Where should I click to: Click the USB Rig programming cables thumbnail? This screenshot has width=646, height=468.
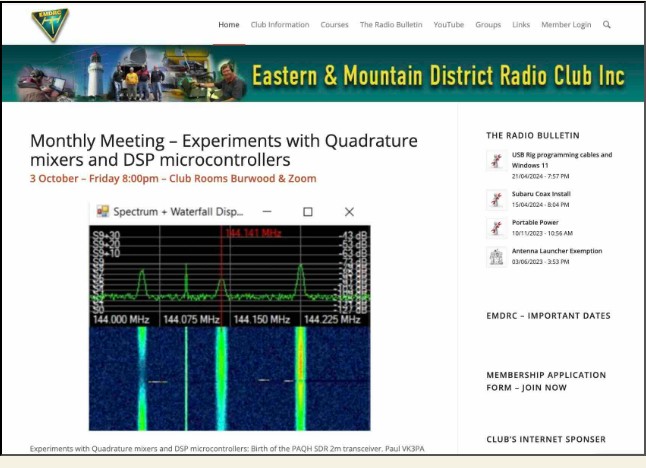pyautogui.click(x=495, y=161)
